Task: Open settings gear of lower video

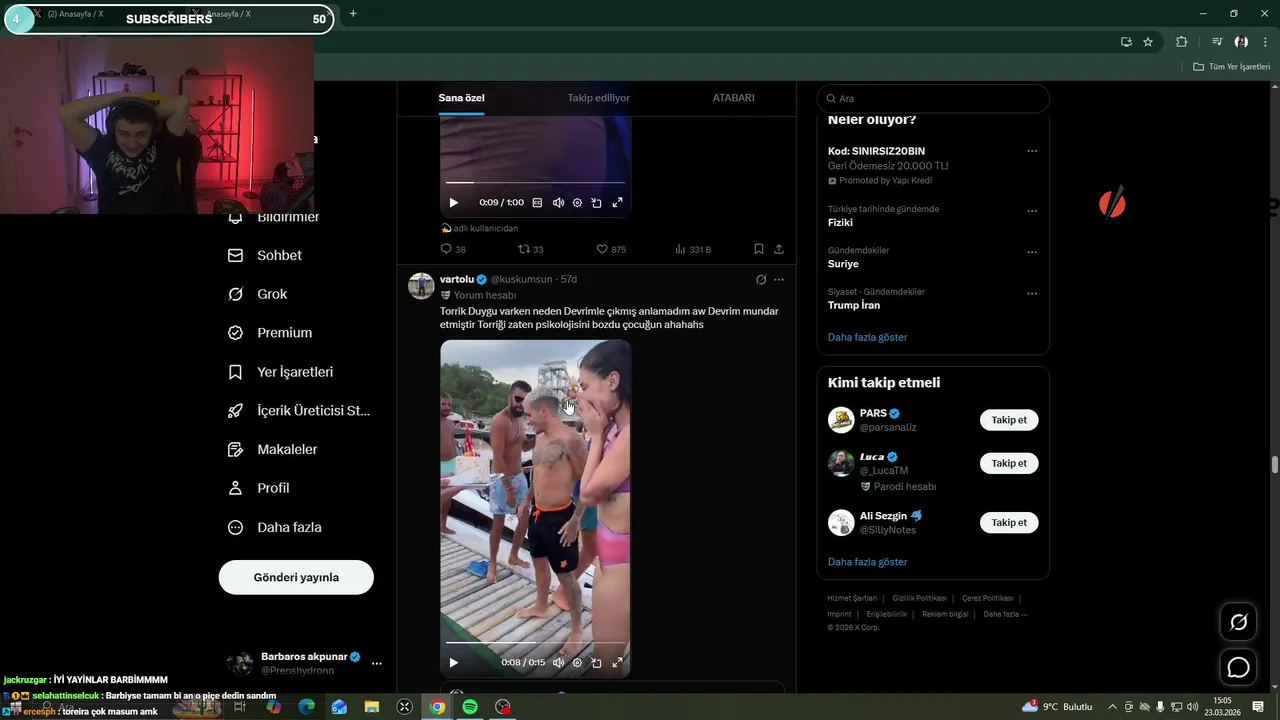Action: point(577,662)
